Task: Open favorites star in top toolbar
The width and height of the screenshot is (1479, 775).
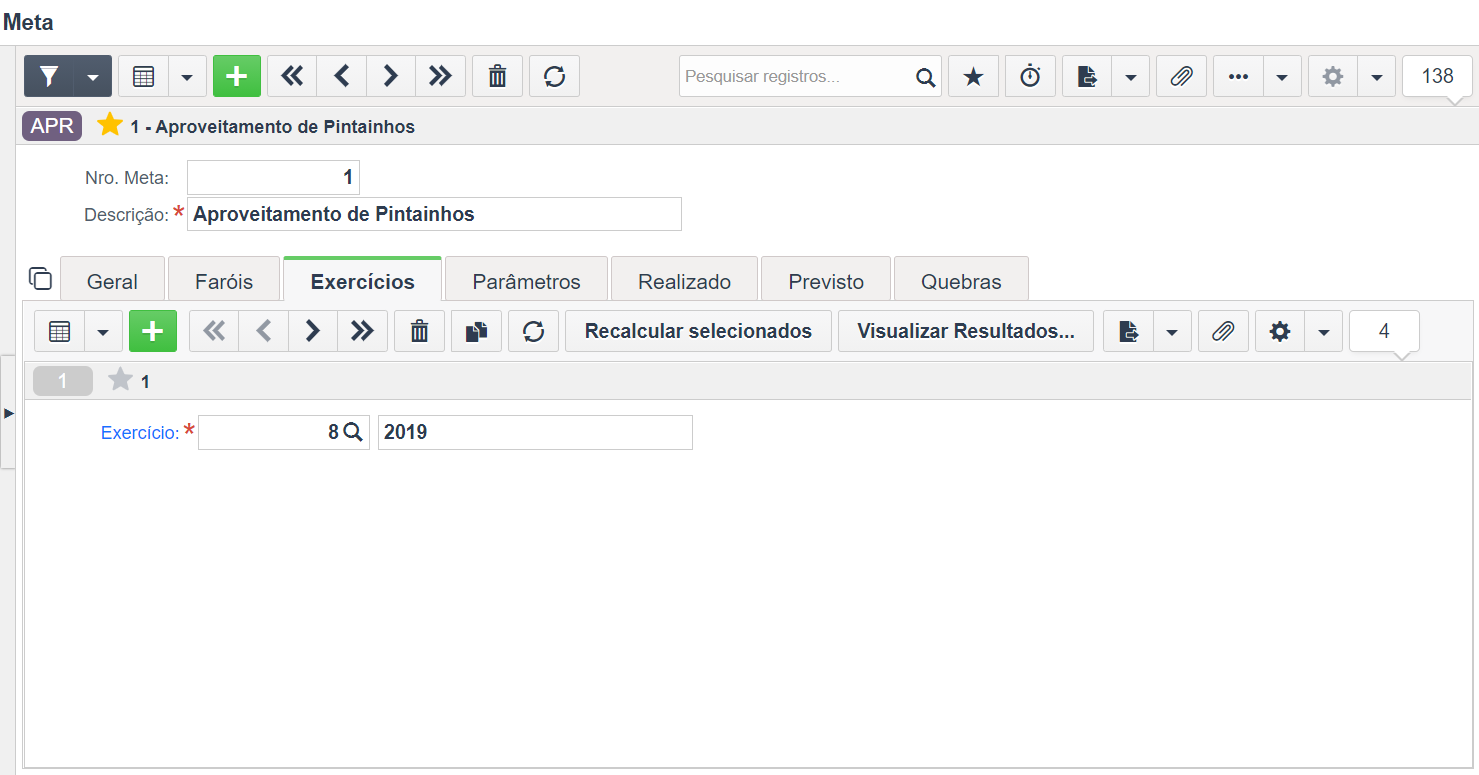Action: [973, 76]
